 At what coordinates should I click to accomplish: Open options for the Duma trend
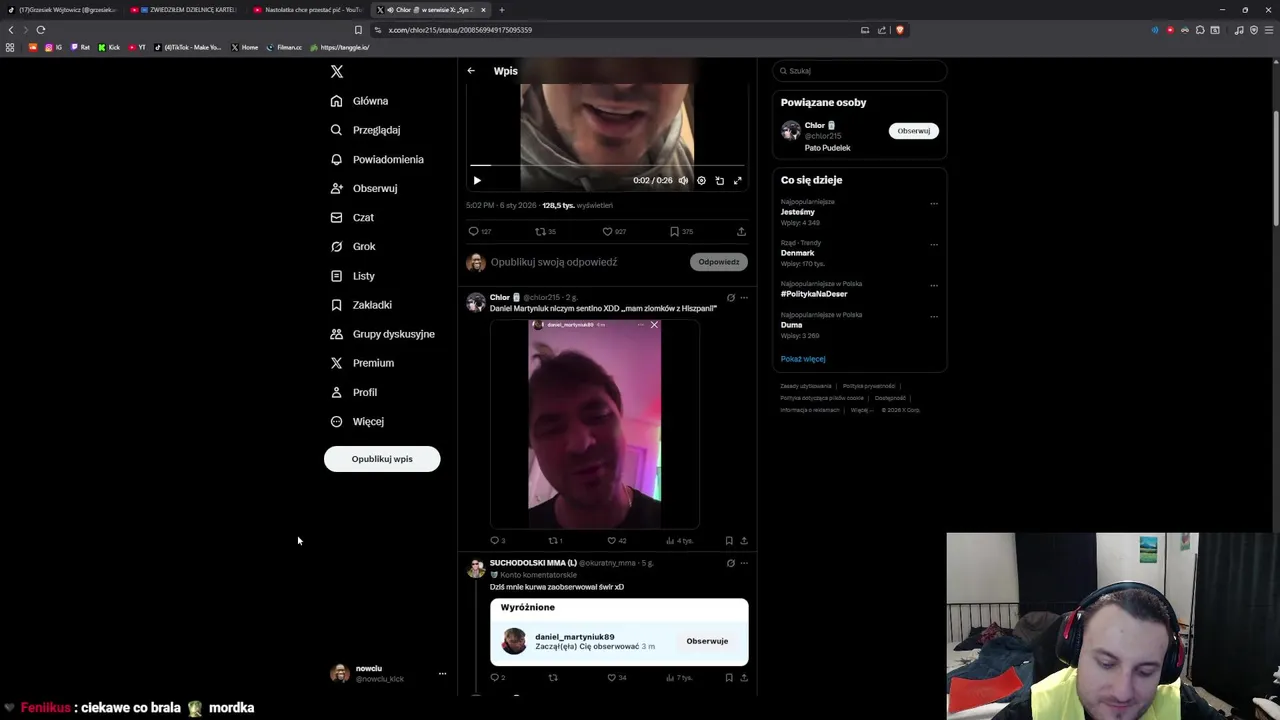[934, 317]
